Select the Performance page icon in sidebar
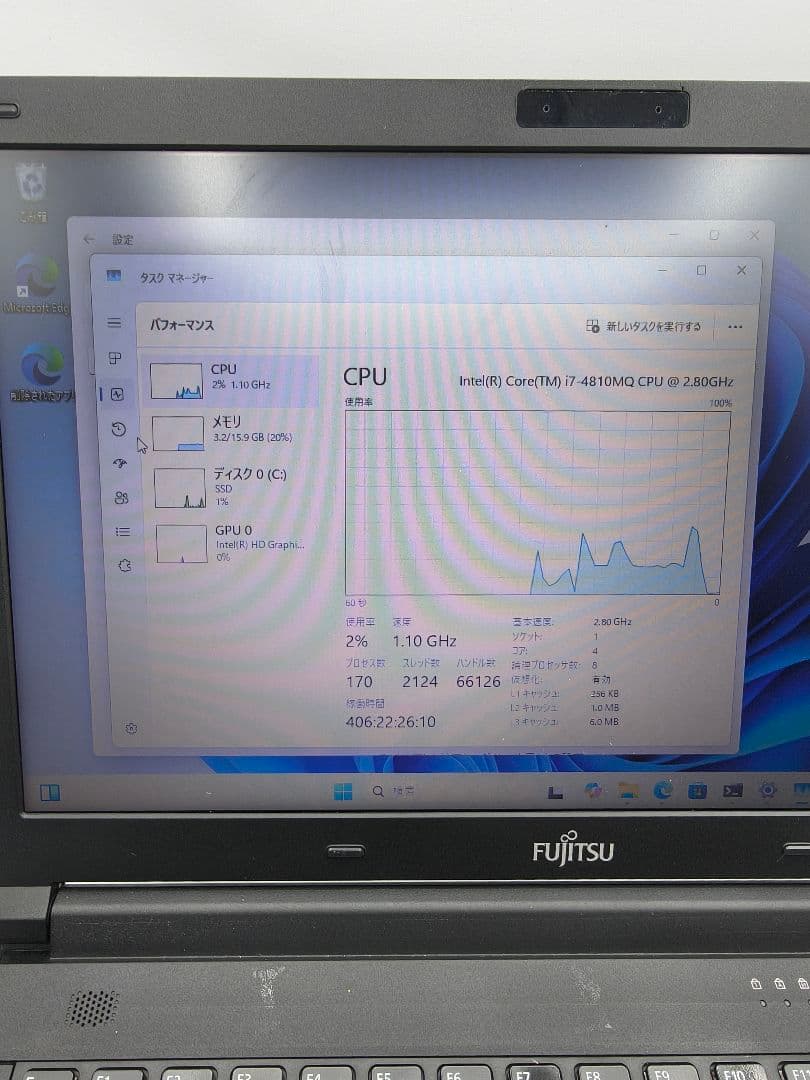Image resolution: width=810 pixels, height=1080 pixels. (x=117, y=394)
